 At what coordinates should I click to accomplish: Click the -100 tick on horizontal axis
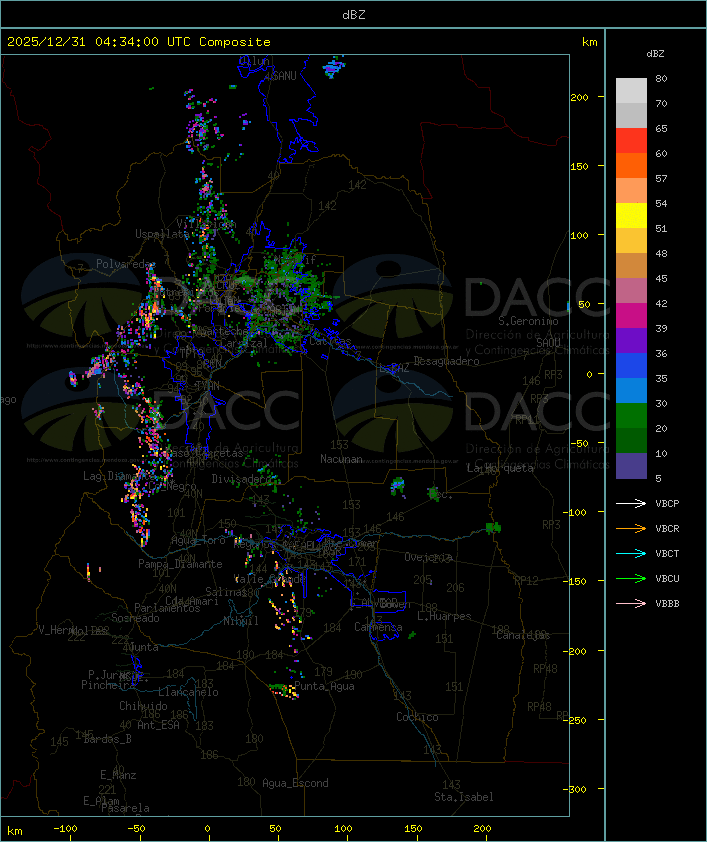65,829
